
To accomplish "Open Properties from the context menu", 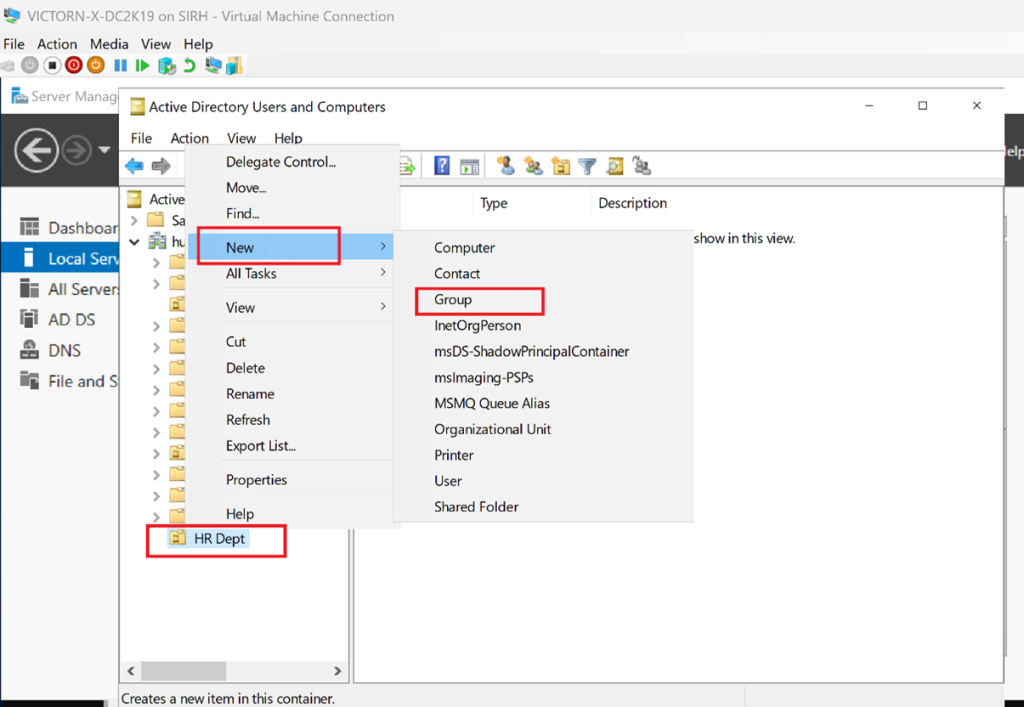I will pos(256,480).
